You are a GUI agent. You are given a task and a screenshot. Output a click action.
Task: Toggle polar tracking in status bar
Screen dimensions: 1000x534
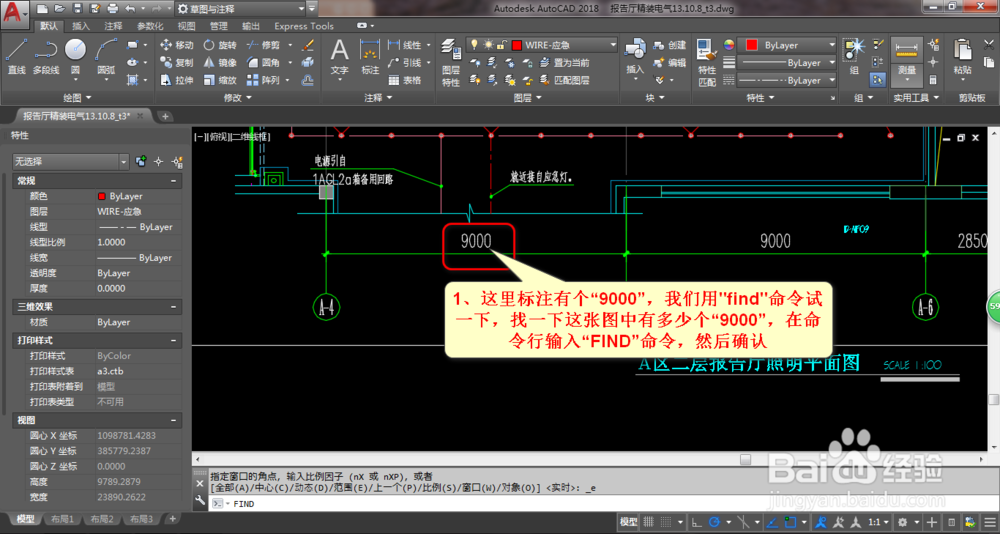pyautogui.click(x=714, y=522)
